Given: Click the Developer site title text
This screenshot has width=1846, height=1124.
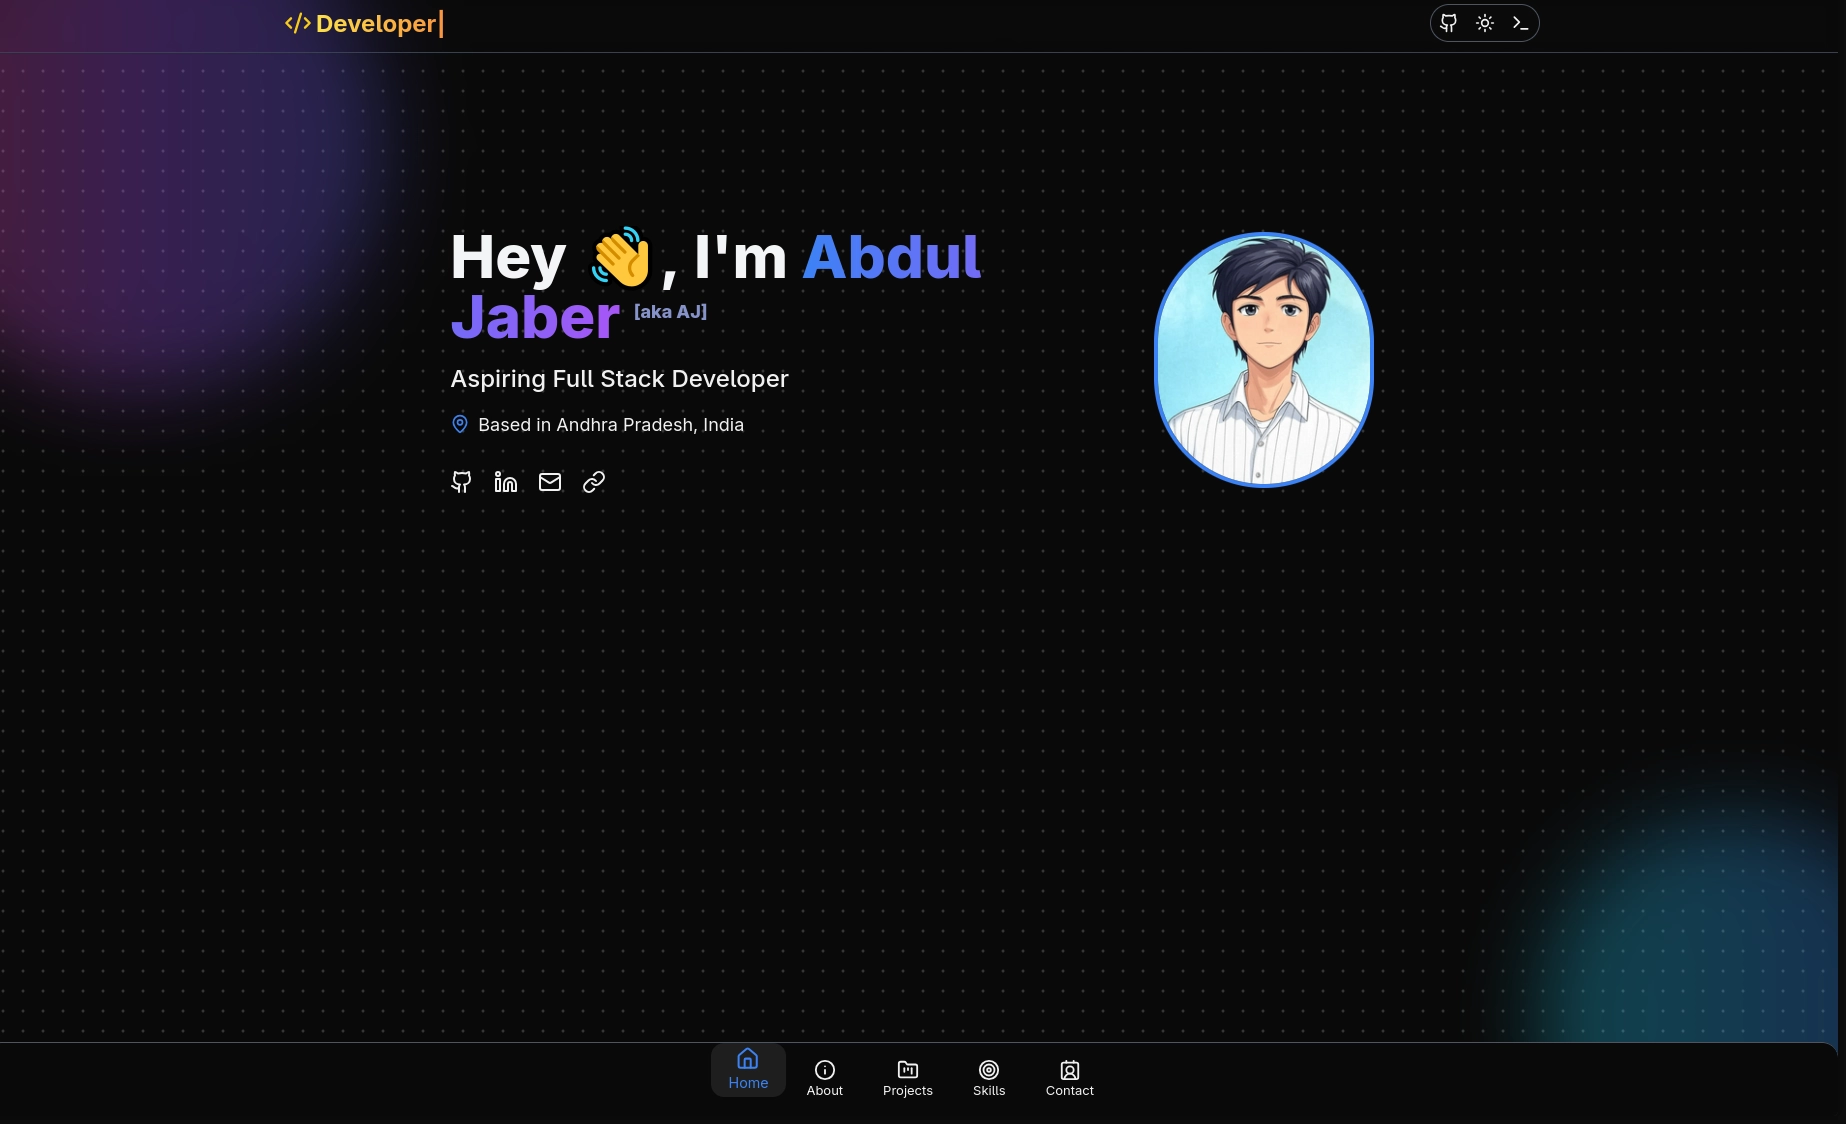Looking at the screenshot, I should (376, 24).
